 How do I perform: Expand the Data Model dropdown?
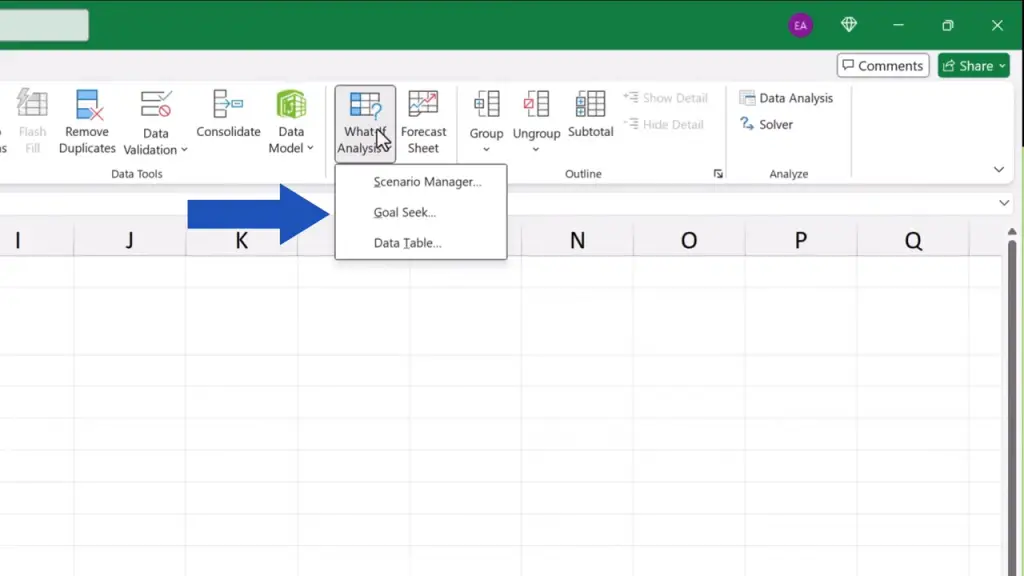tap(310, 148)
